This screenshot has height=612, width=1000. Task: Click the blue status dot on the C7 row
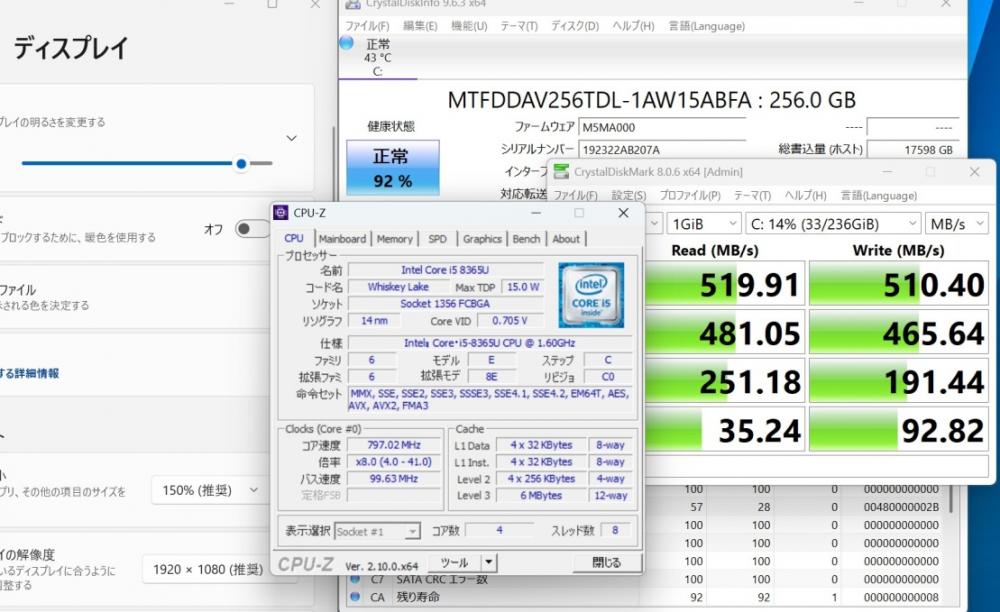355,579
